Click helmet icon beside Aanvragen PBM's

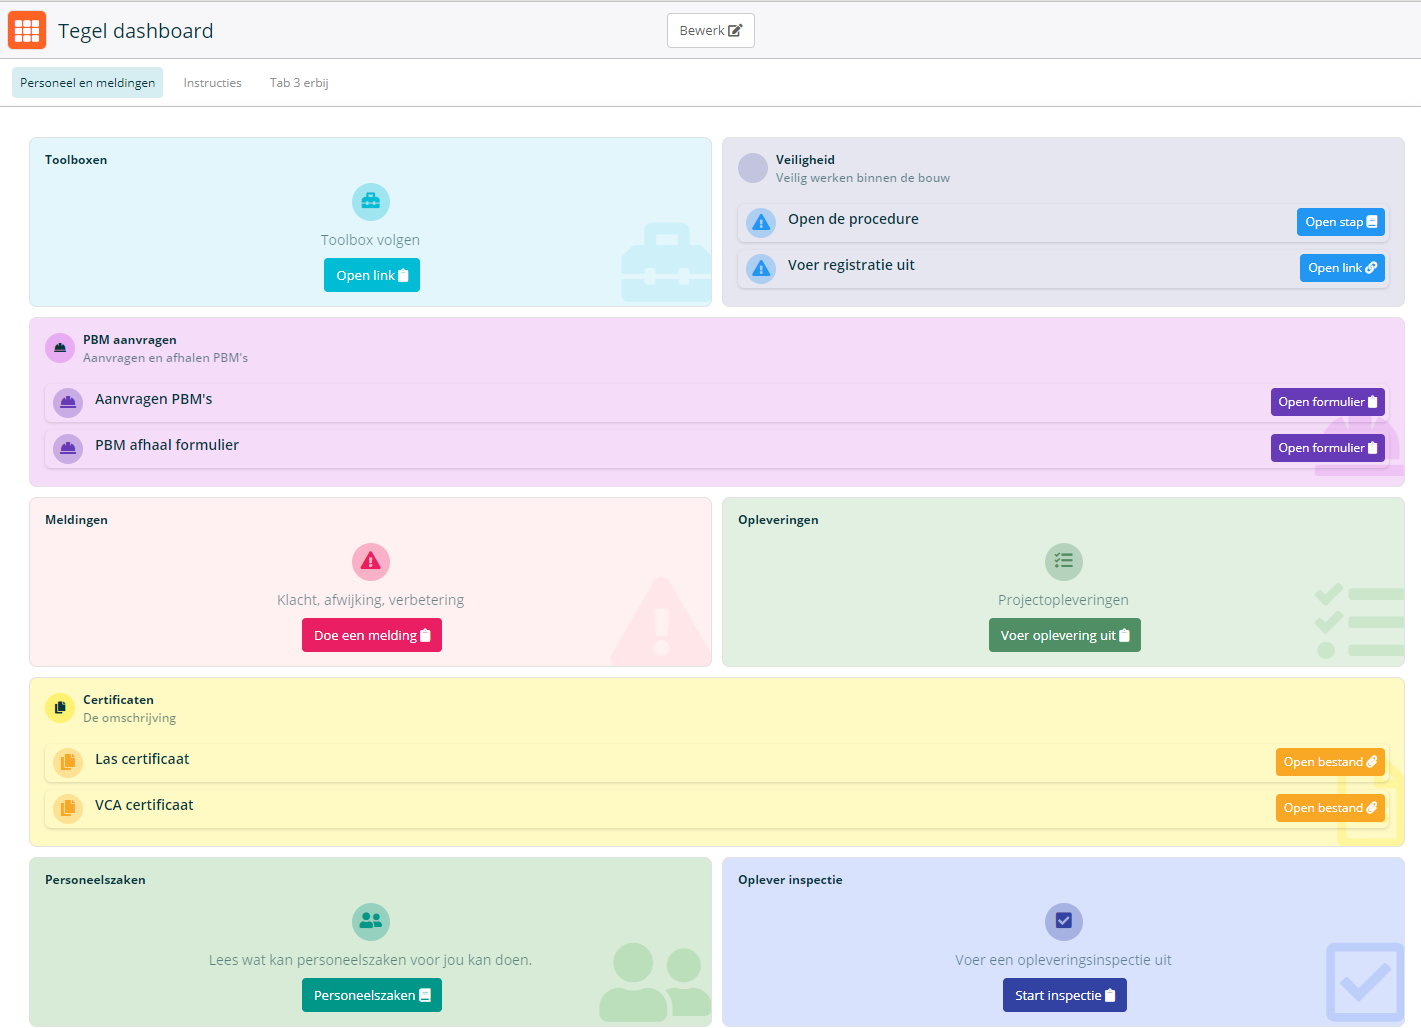point(68,402)
